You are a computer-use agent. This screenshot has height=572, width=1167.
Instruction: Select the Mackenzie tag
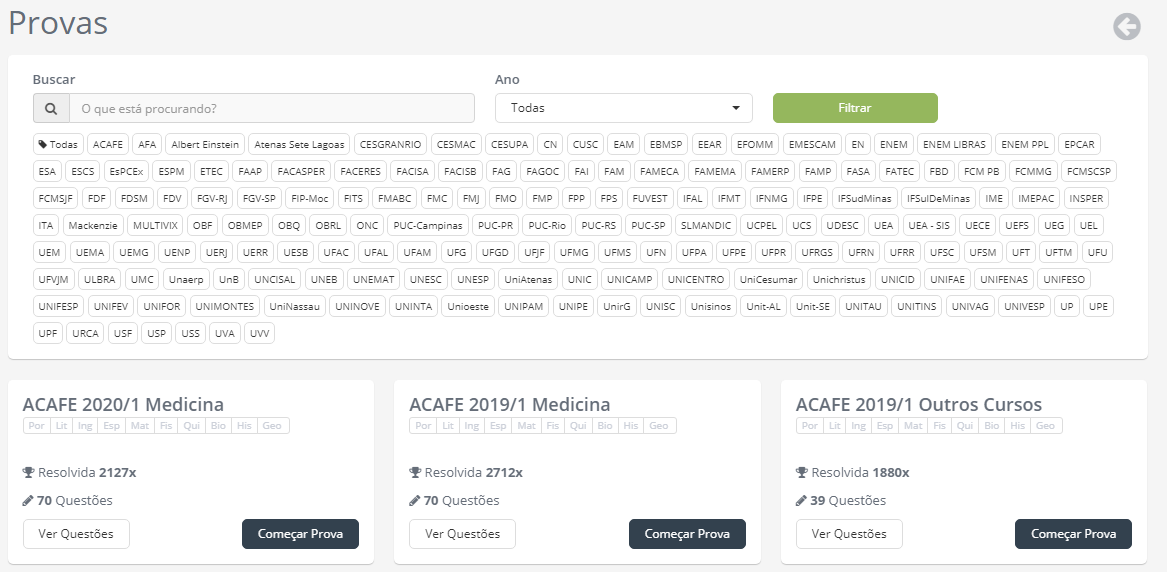pos(93,225)
